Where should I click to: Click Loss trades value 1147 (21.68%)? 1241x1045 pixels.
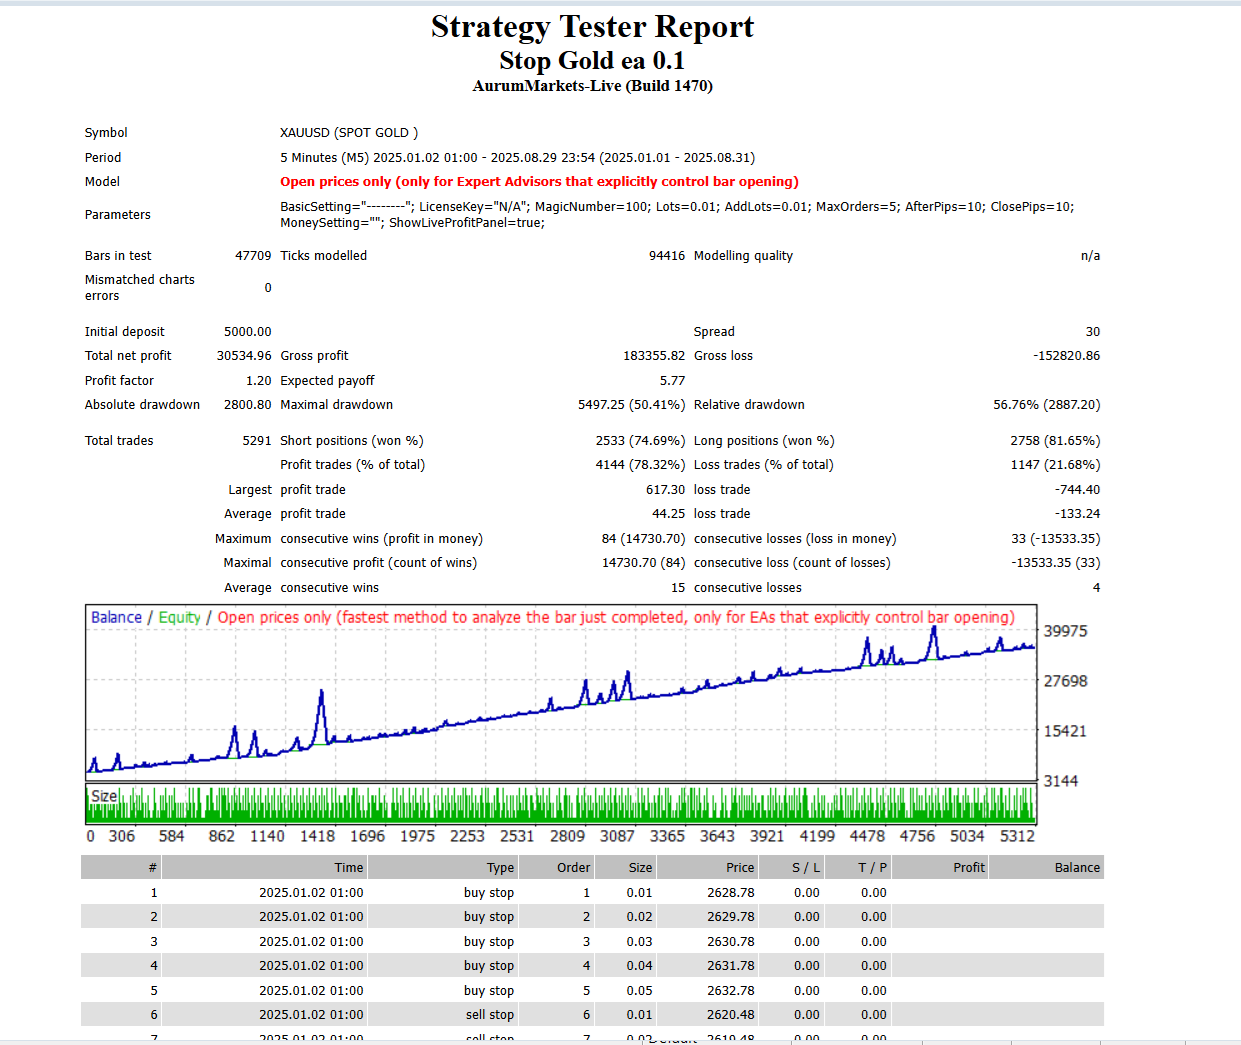1056,465
